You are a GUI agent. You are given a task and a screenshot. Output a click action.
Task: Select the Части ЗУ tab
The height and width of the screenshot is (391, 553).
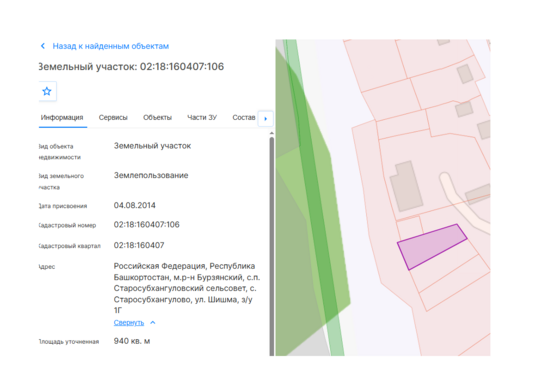202,118
